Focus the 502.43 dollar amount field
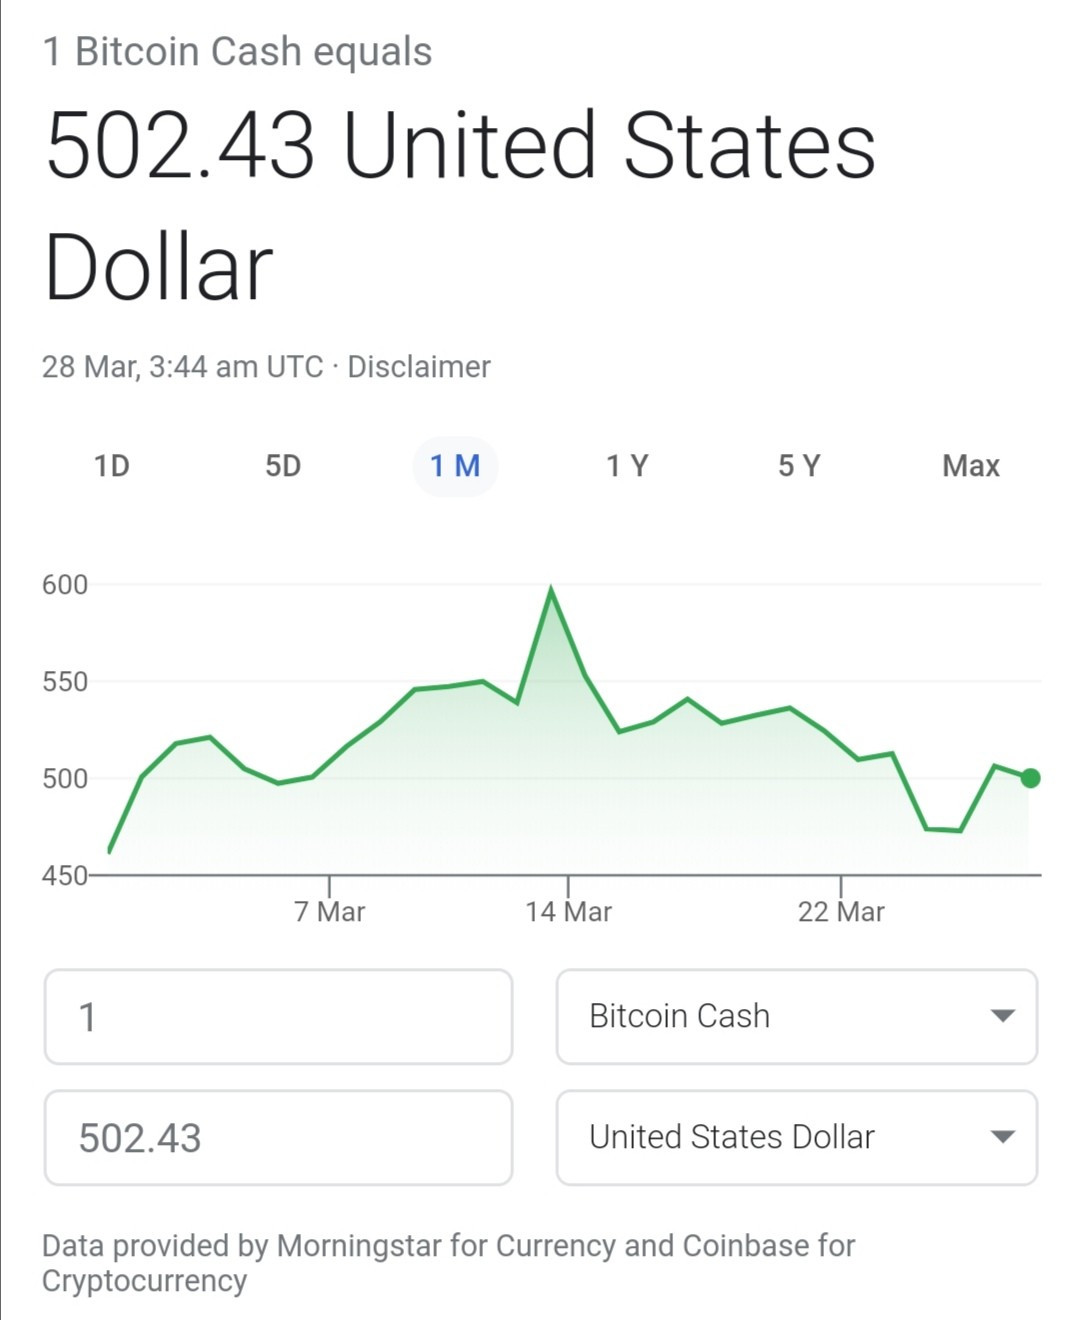 point(278,1137)
